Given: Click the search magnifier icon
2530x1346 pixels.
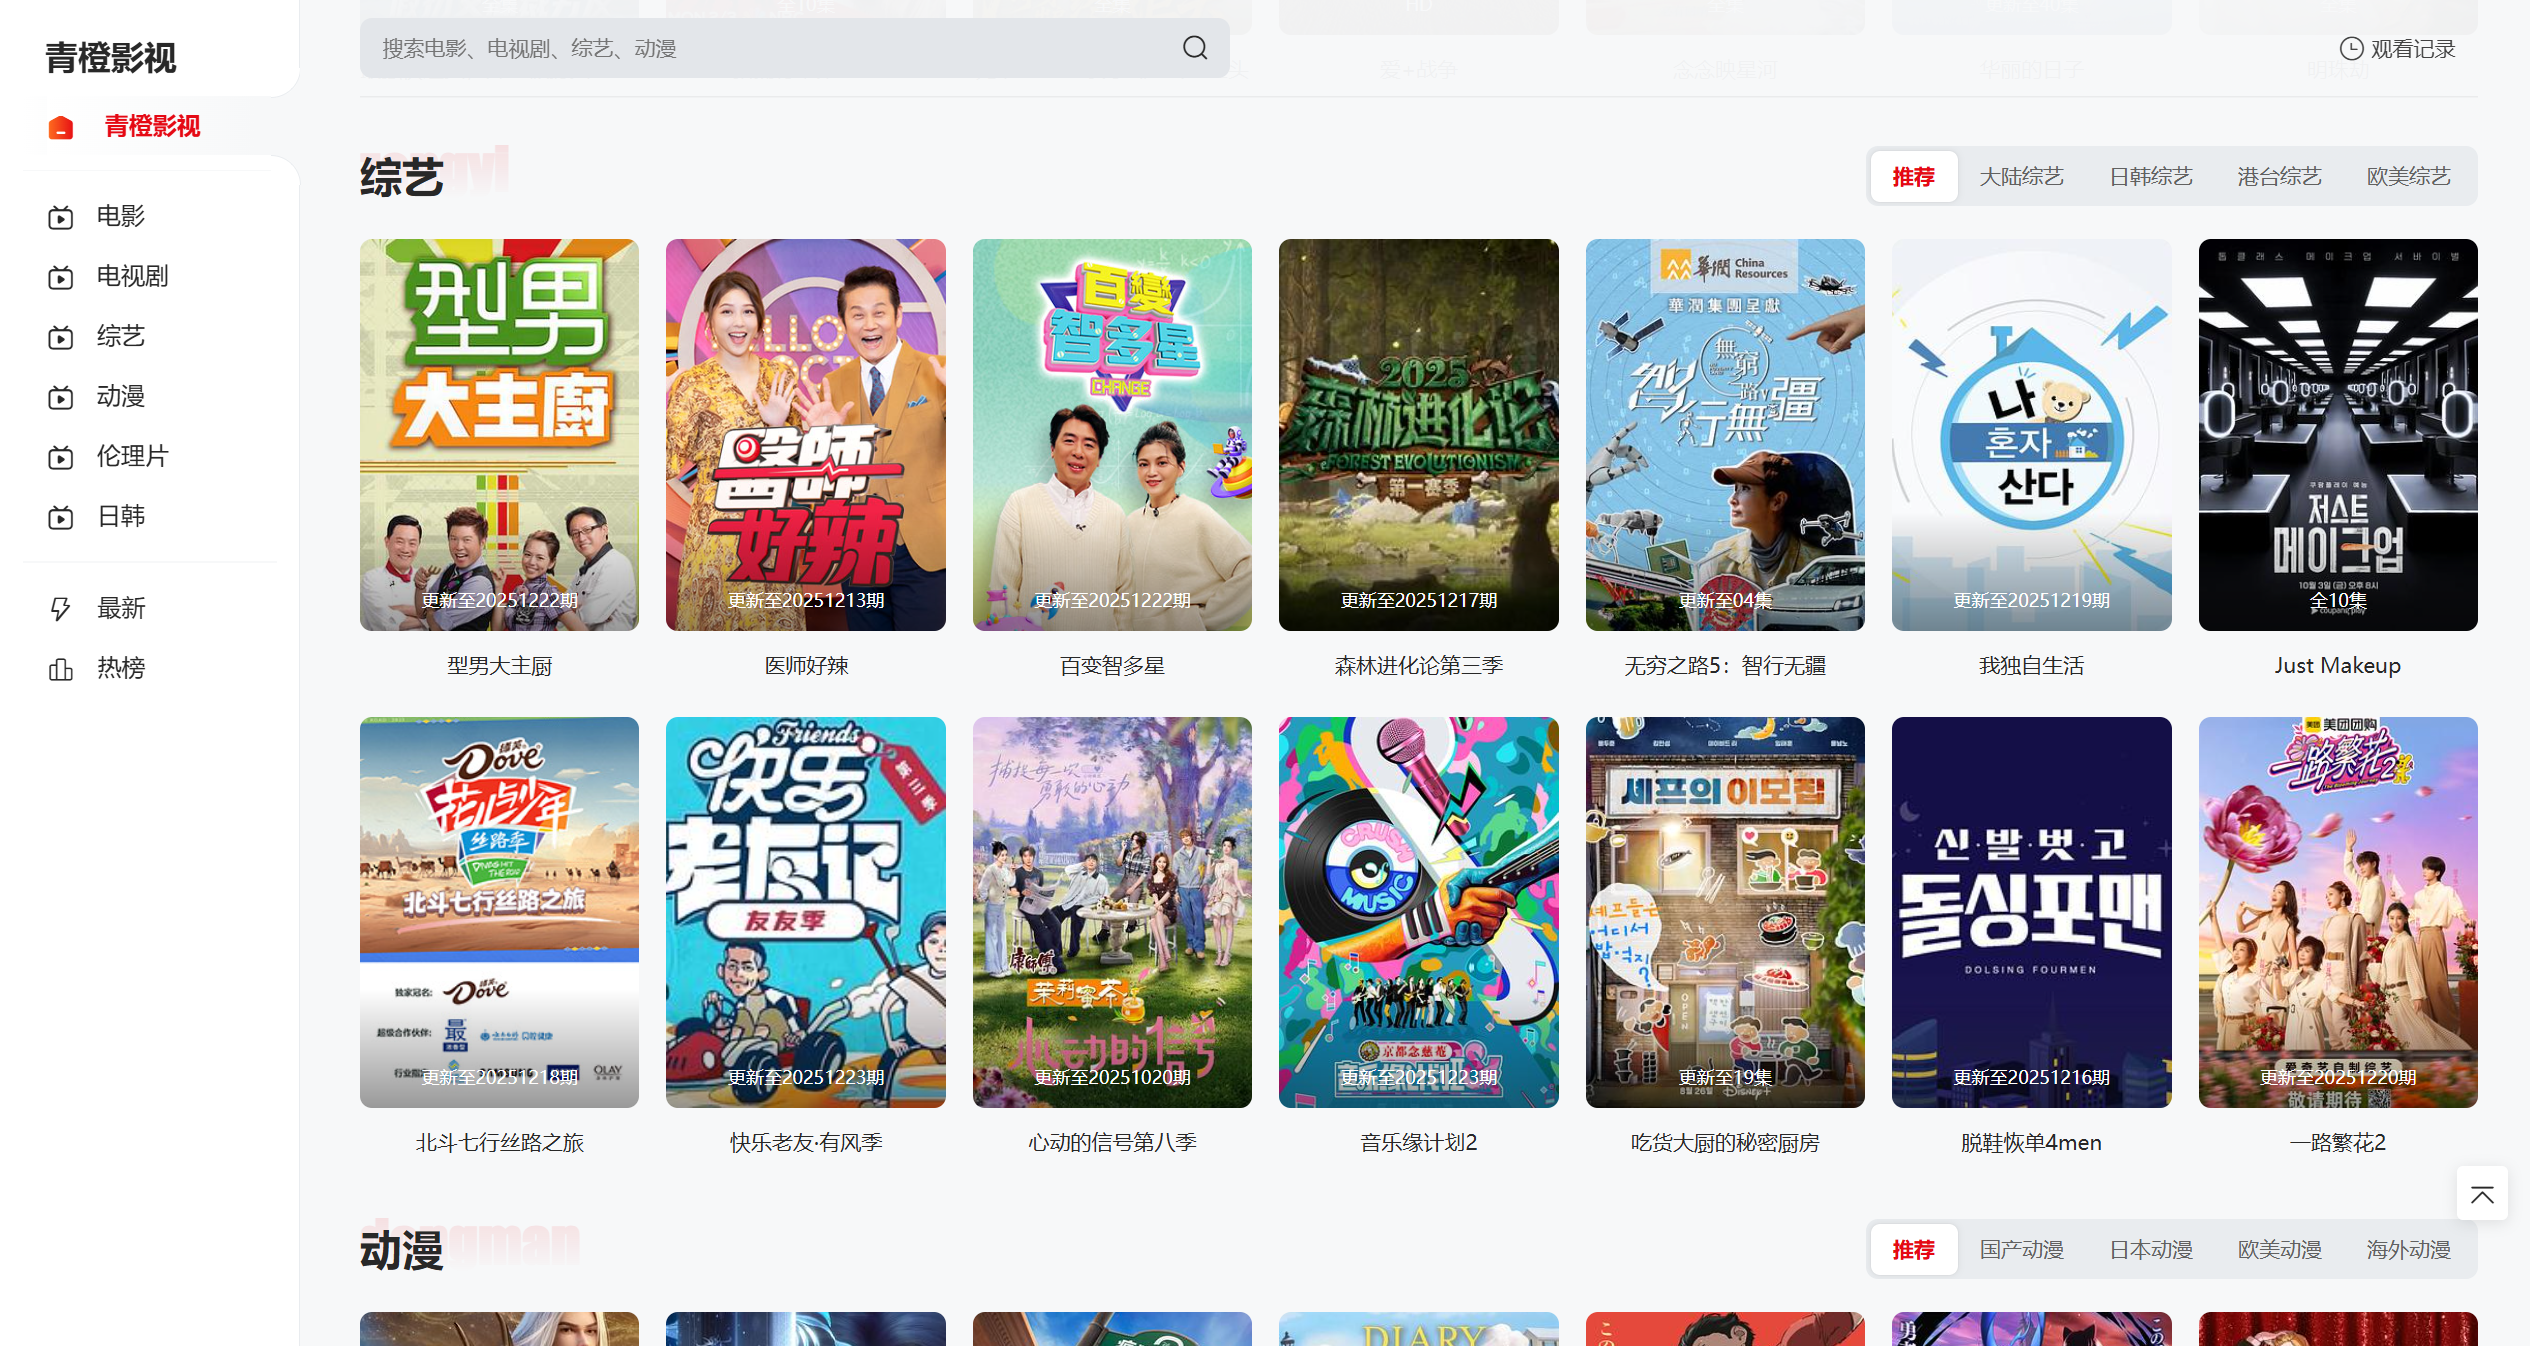Looking at the screenshot, I should tap(1194, 48).
